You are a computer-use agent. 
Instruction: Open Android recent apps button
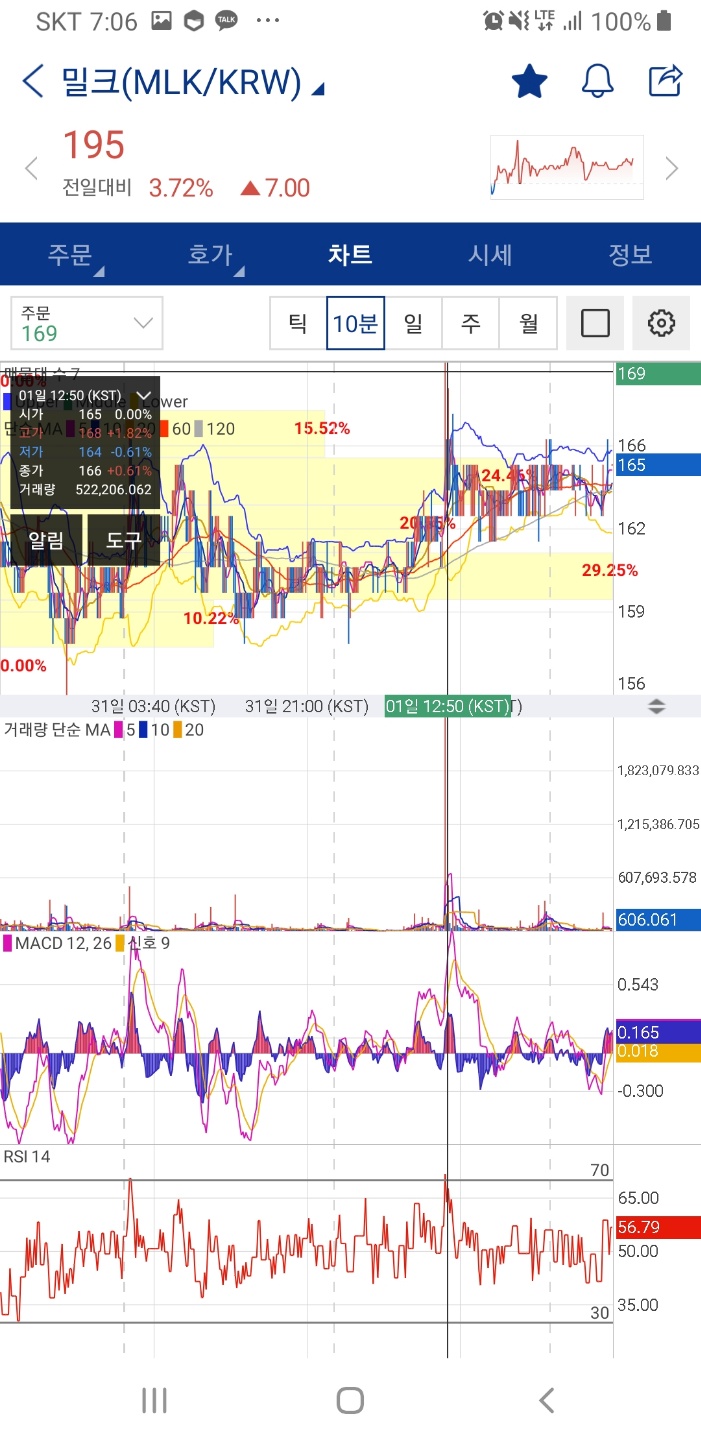(154, 1400)
